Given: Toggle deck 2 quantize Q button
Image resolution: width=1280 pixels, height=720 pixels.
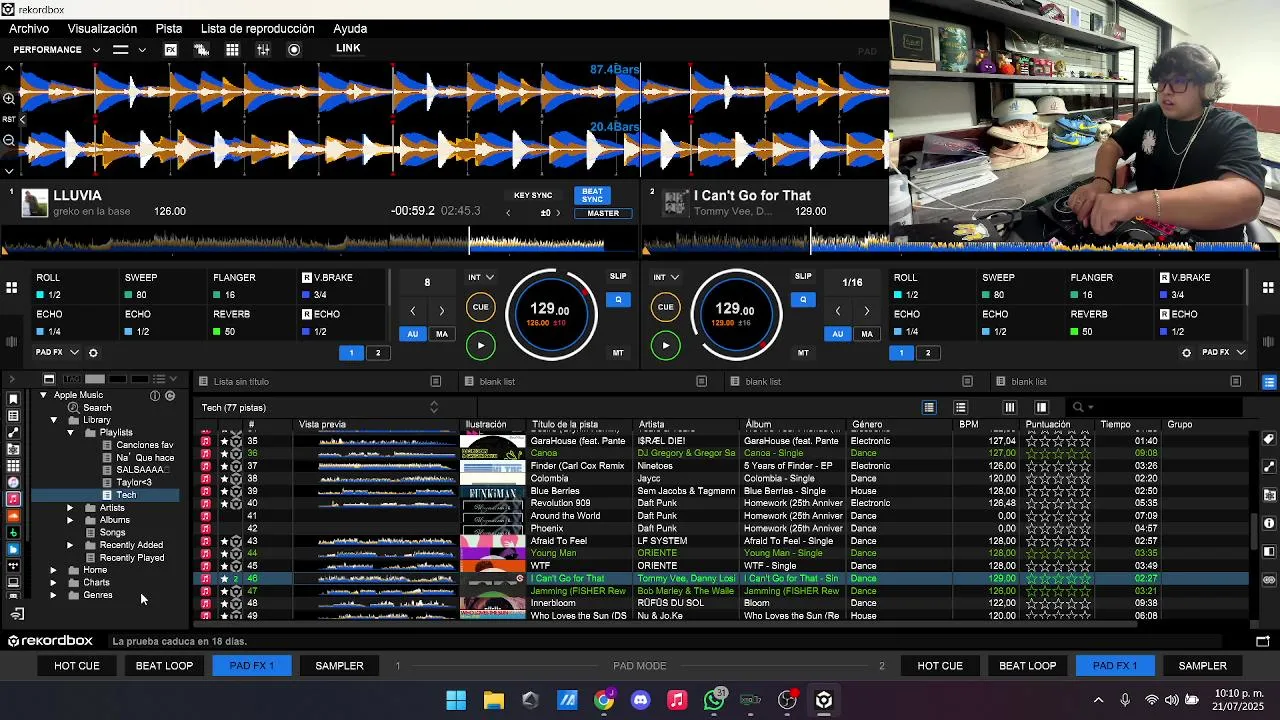Looking at the screenshot, I should tap(803, 300).
